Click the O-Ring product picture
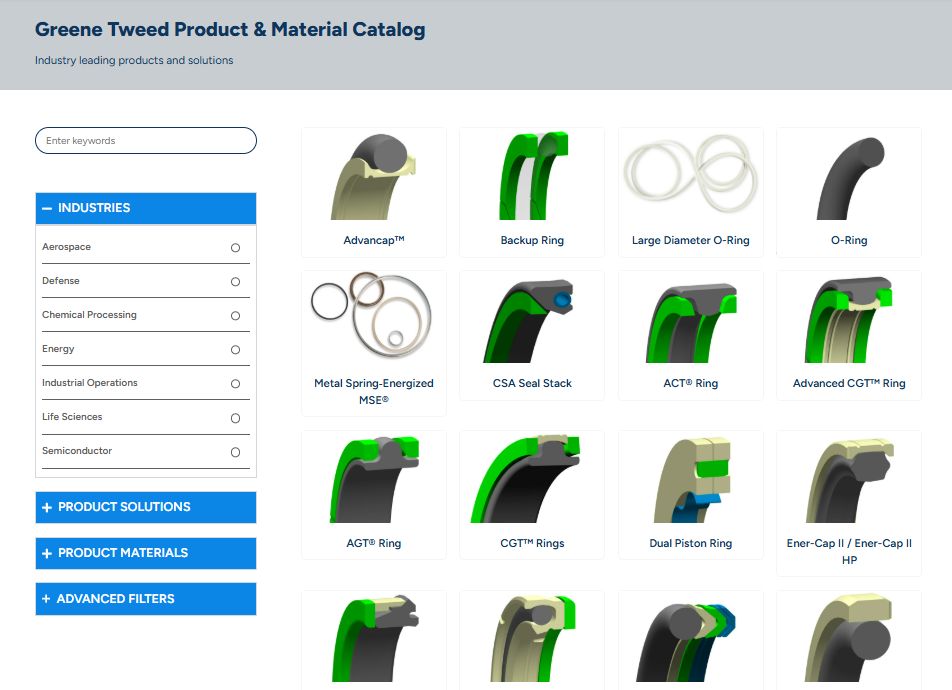This screenshot has height=690, width=952. point(848,178)
